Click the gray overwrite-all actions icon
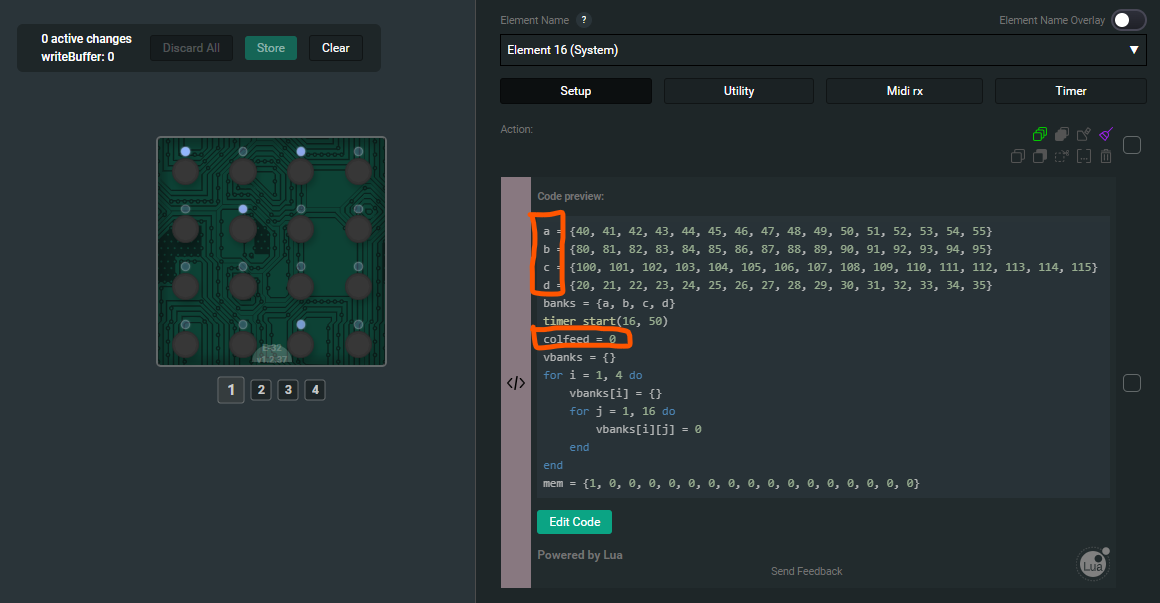This screenshot has width=1160, height=603. click(x=1062, y=134)
